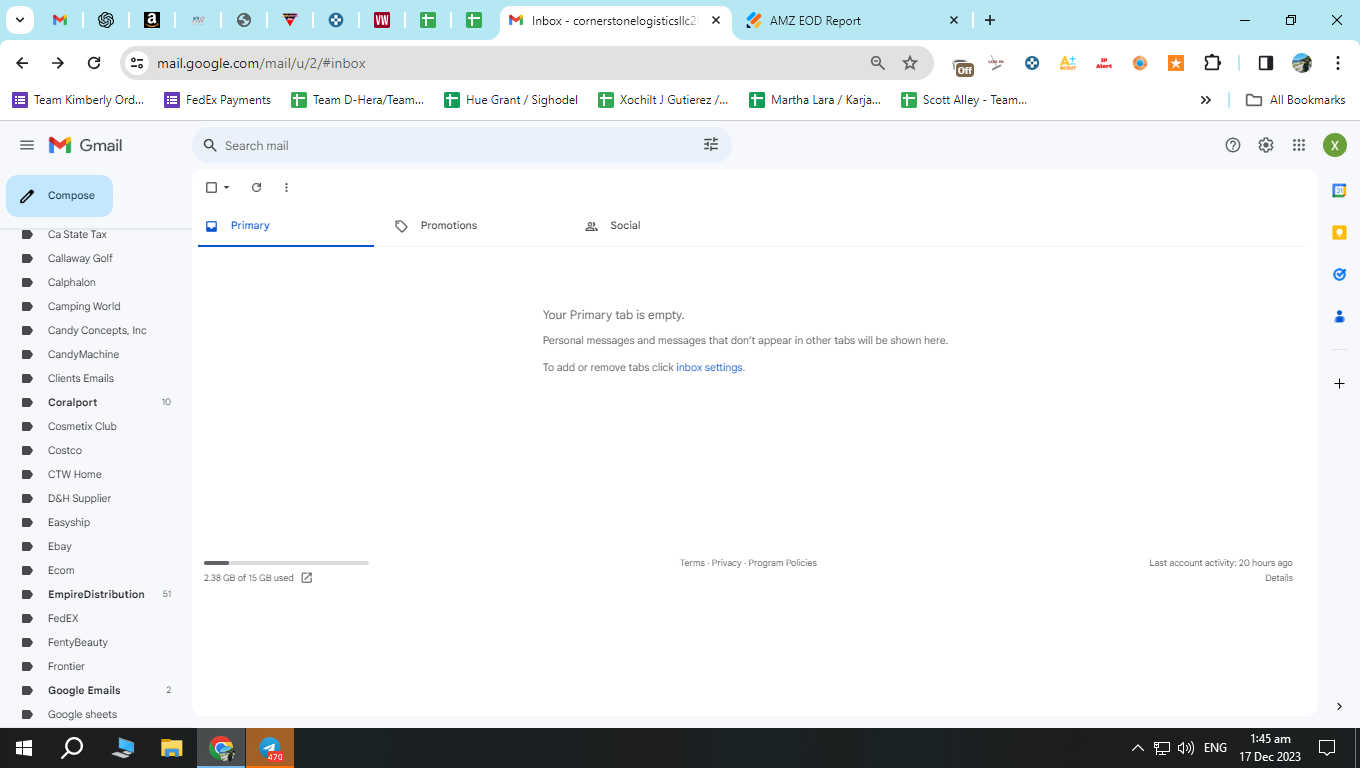Go back in browser history
Image resolution: width=1360 pixels, height=768 pixels.
point(22,63)
